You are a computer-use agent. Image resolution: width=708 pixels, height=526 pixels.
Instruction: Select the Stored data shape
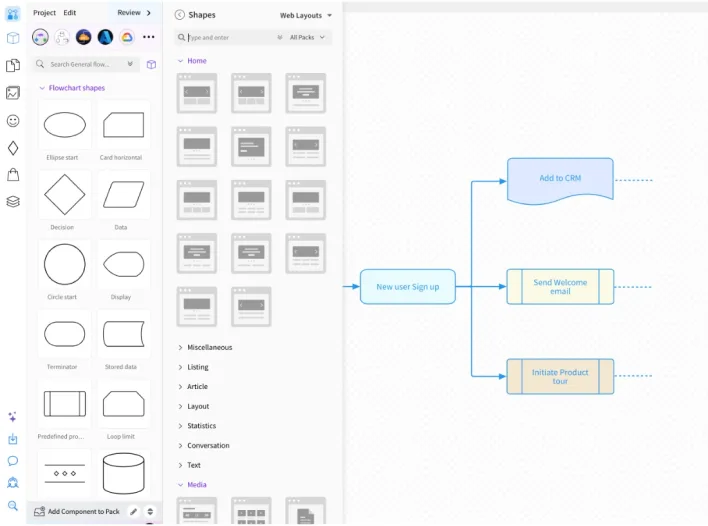[123, 334]
